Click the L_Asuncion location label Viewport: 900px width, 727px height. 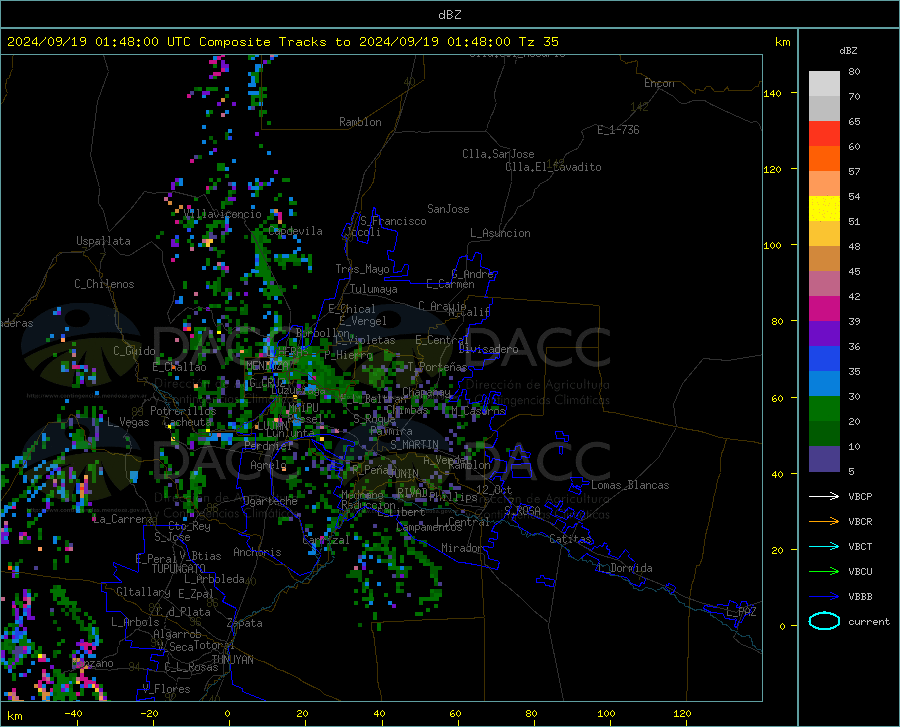pyautogui.click(x=500, y=233)
